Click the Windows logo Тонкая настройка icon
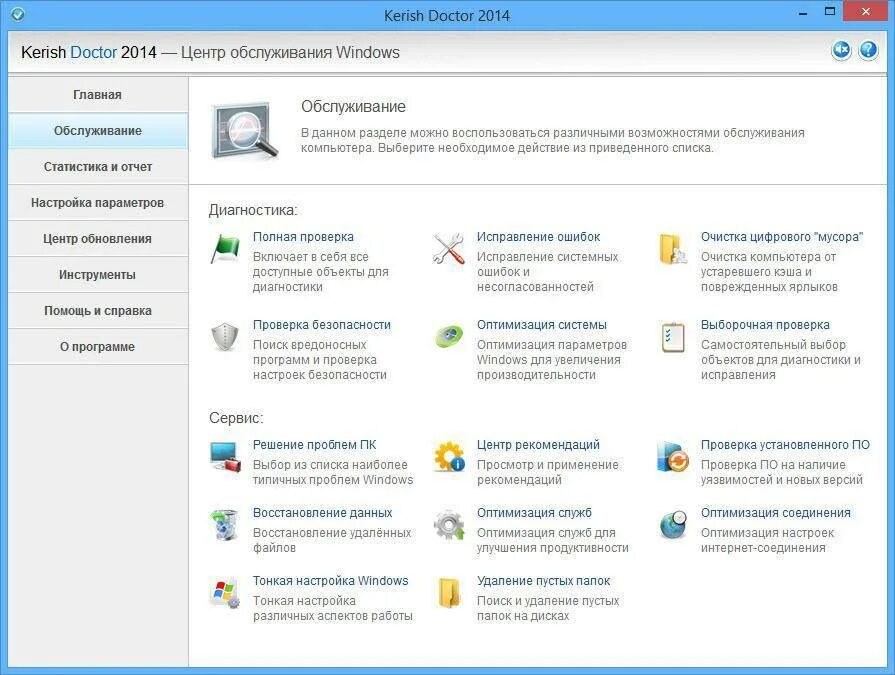 (225, 592)
